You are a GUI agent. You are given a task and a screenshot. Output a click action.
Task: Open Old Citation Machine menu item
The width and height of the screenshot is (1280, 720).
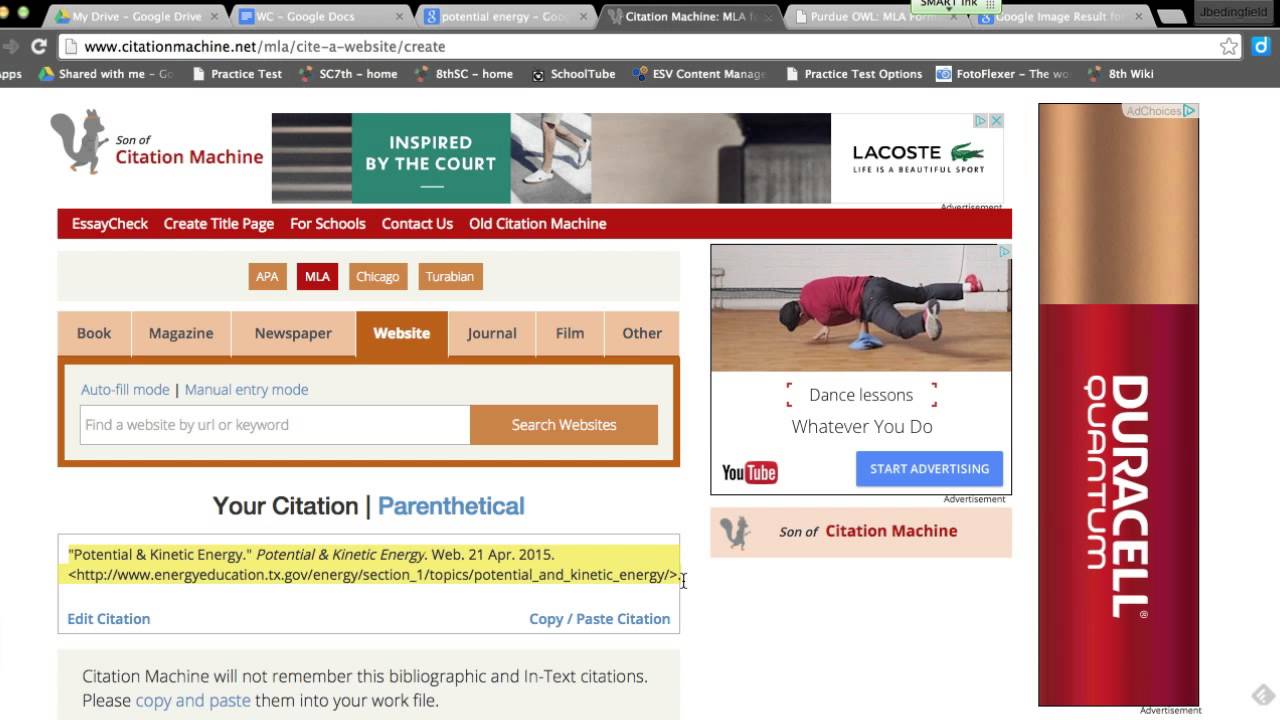(538, 224)
